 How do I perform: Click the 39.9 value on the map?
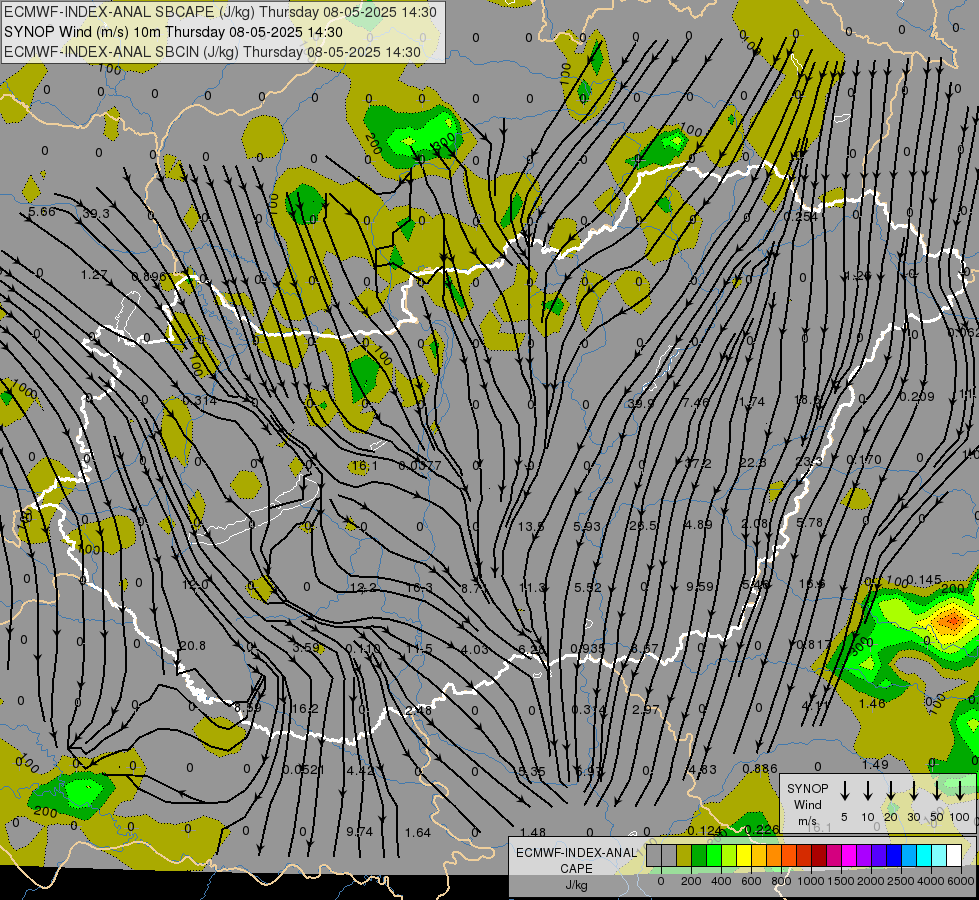pos(641,403)
